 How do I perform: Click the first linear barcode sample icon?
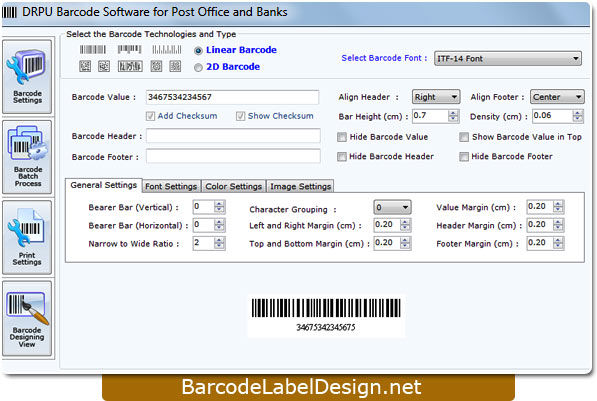[93, 50]
